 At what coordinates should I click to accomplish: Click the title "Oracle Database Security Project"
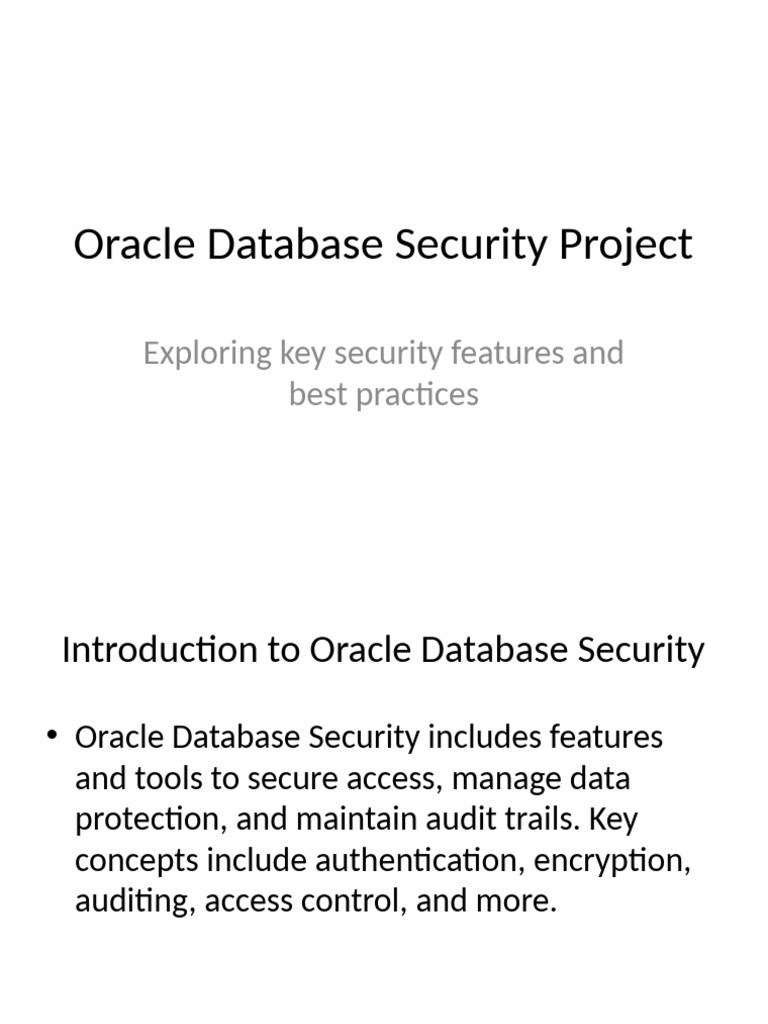[383, 245]
